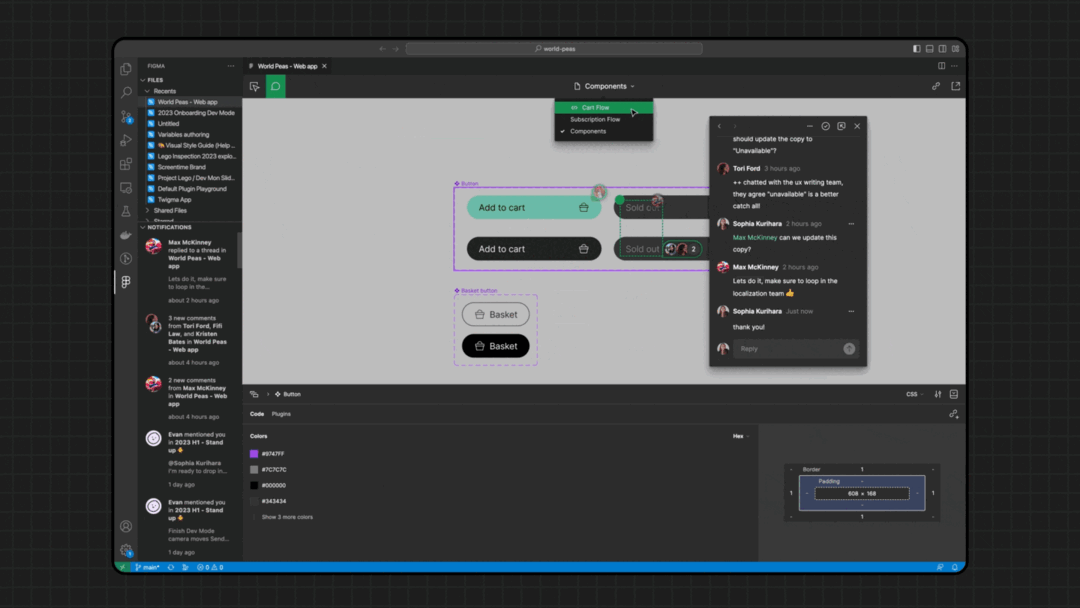Toggle the primary side bar layout
The image size is (1080, 608).
click(917, 49)
